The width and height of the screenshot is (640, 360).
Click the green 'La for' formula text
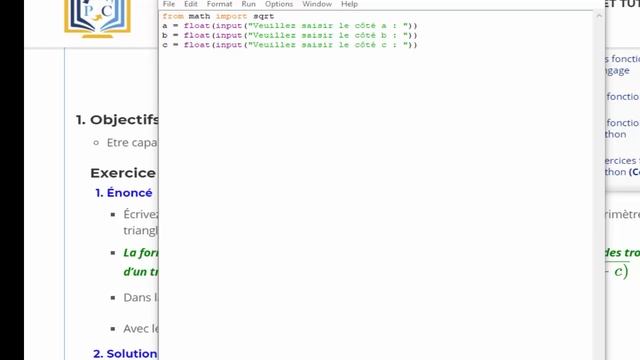[x=141, y=253]
